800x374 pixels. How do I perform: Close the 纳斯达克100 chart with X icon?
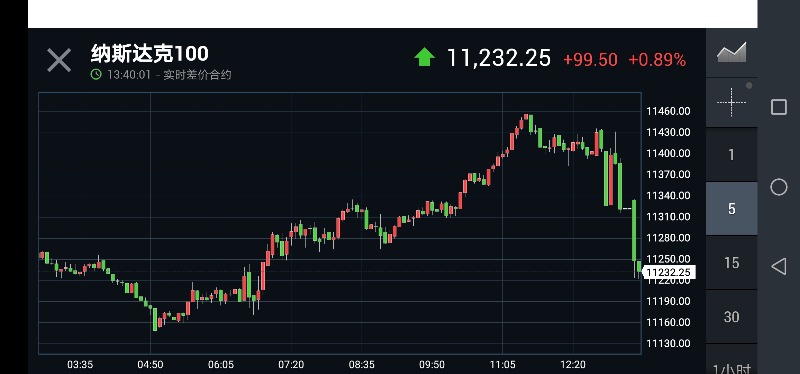(x=59, y=60)
